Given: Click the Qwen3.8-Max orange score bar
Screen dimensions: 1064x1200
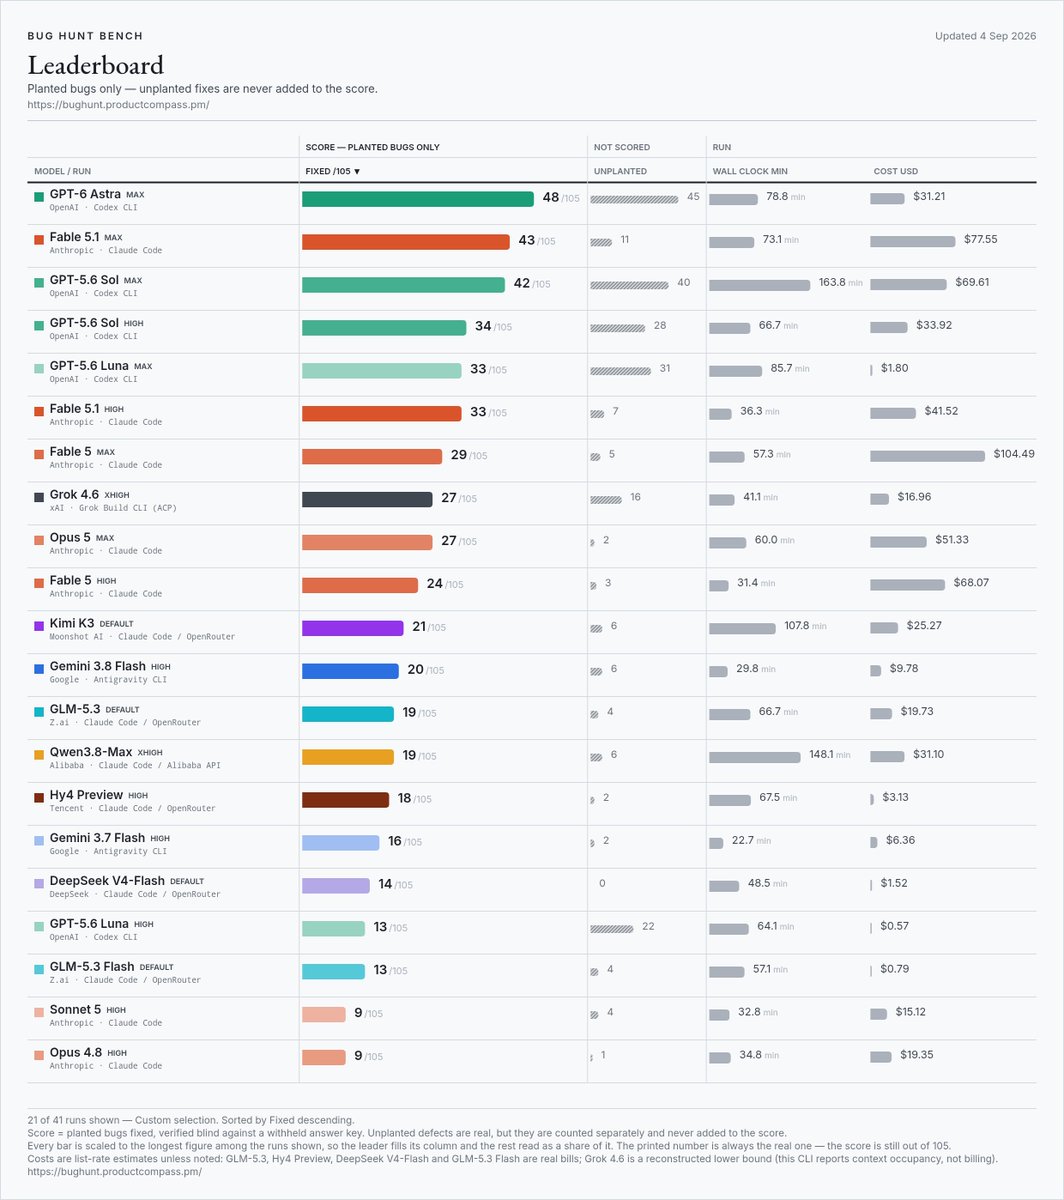Looking at the screenshot, I should (x=348, y=757).
